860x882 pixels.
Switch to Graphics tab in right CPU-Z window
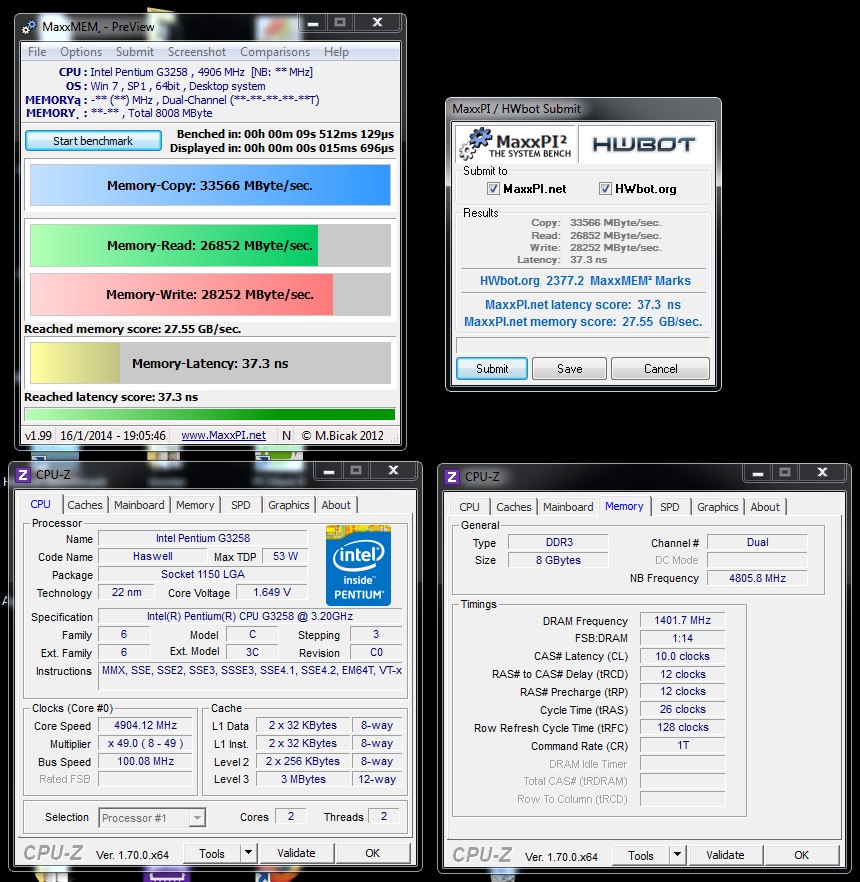click(718, 507)
